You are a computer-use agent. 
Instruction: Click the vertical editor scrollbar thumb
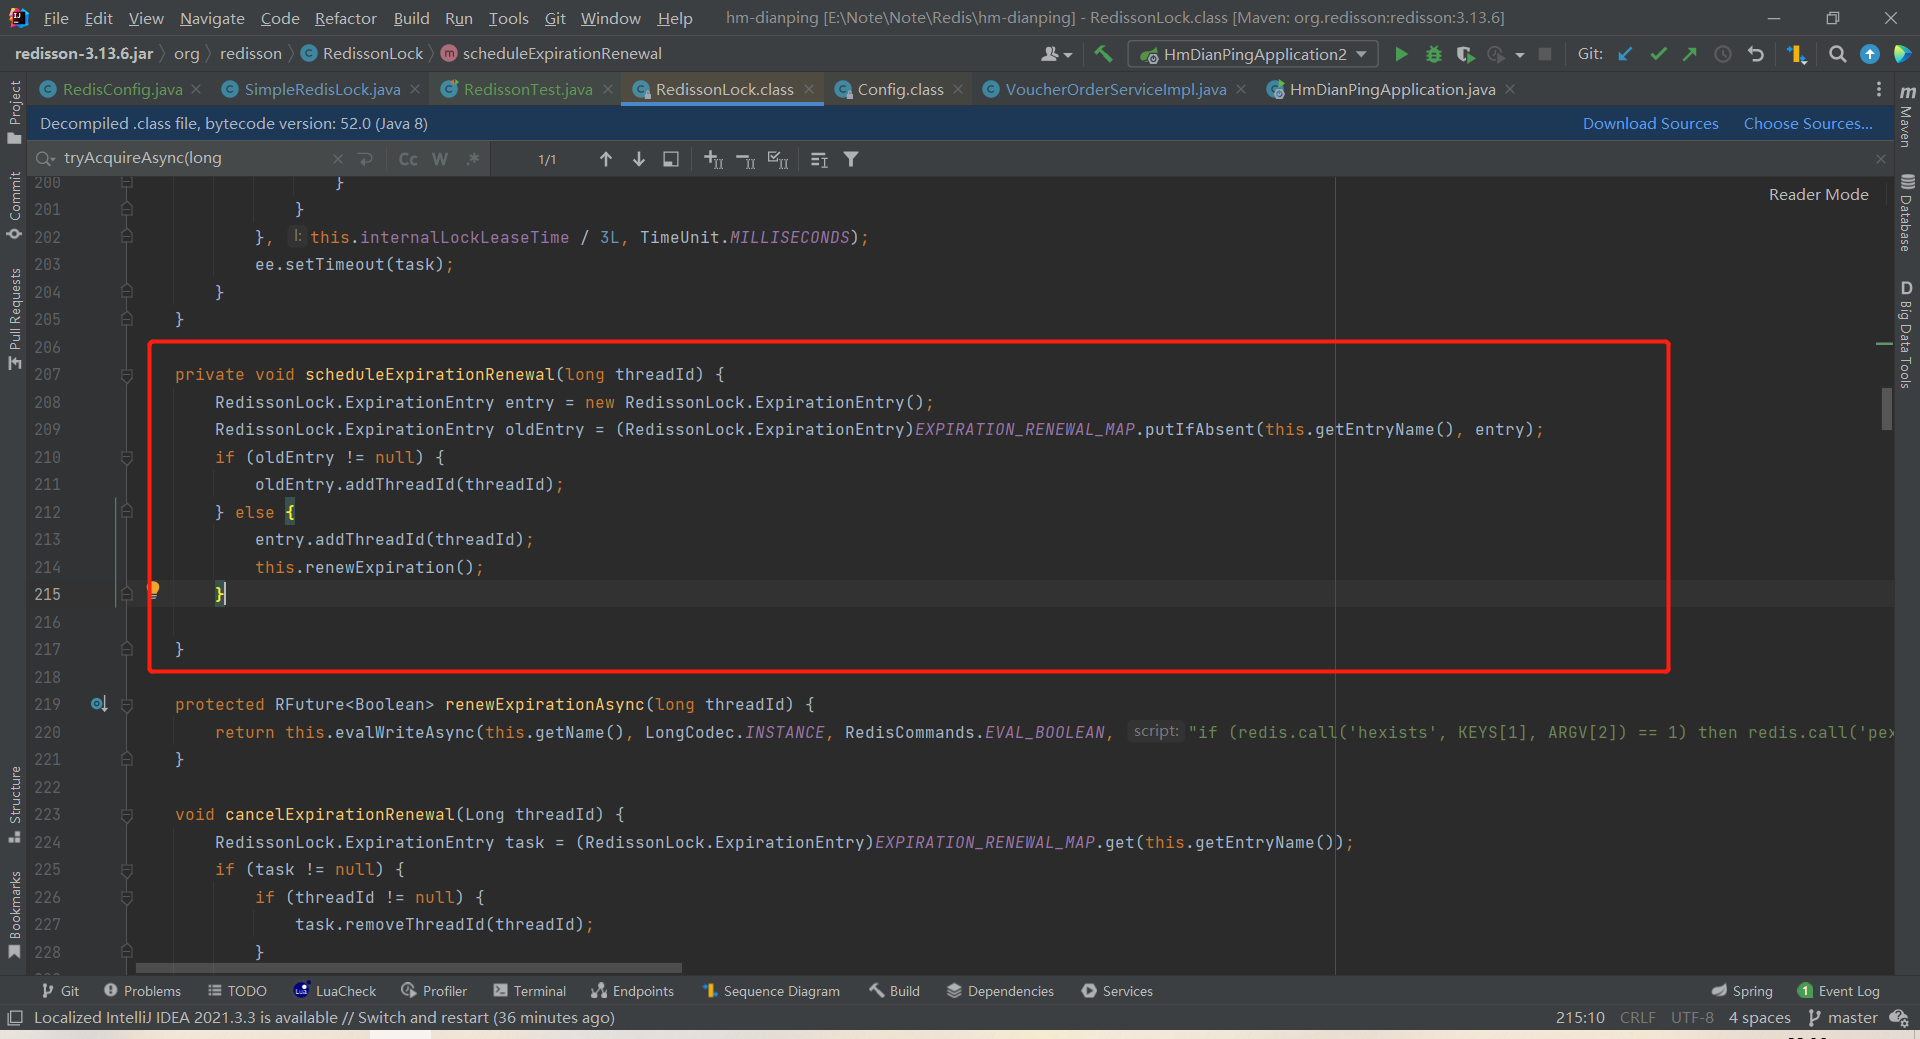1886,408
